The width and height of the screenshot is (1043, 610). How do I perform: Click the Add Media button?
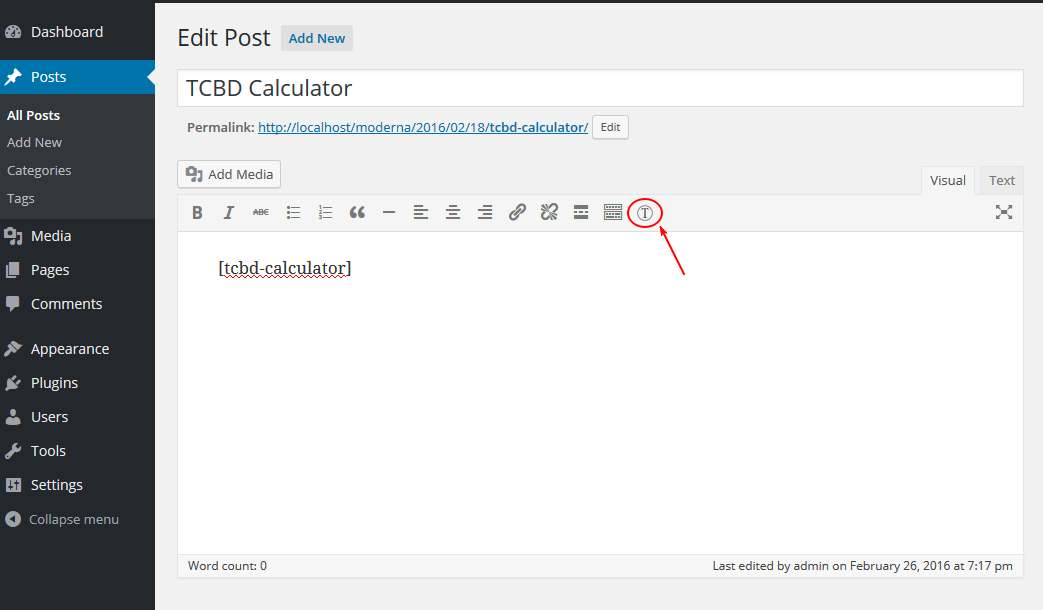229,174
